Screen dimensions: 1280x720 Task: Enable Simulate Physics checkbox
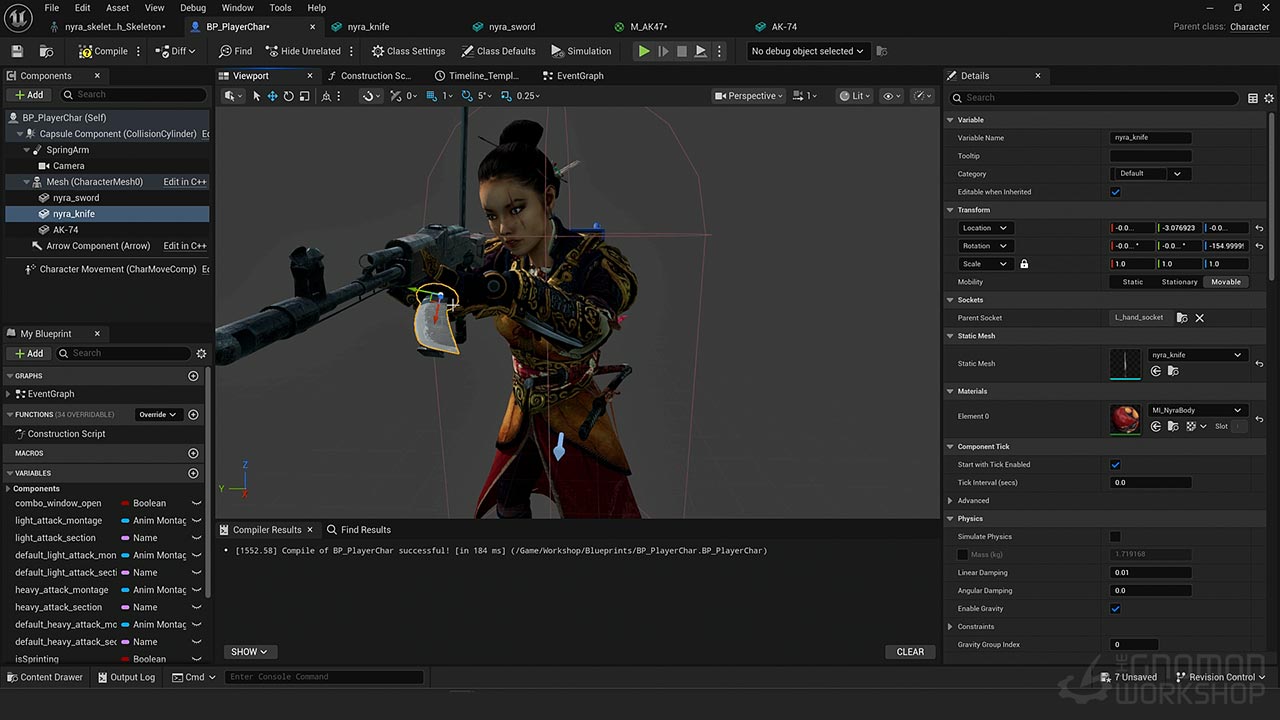click(1115, 537)
